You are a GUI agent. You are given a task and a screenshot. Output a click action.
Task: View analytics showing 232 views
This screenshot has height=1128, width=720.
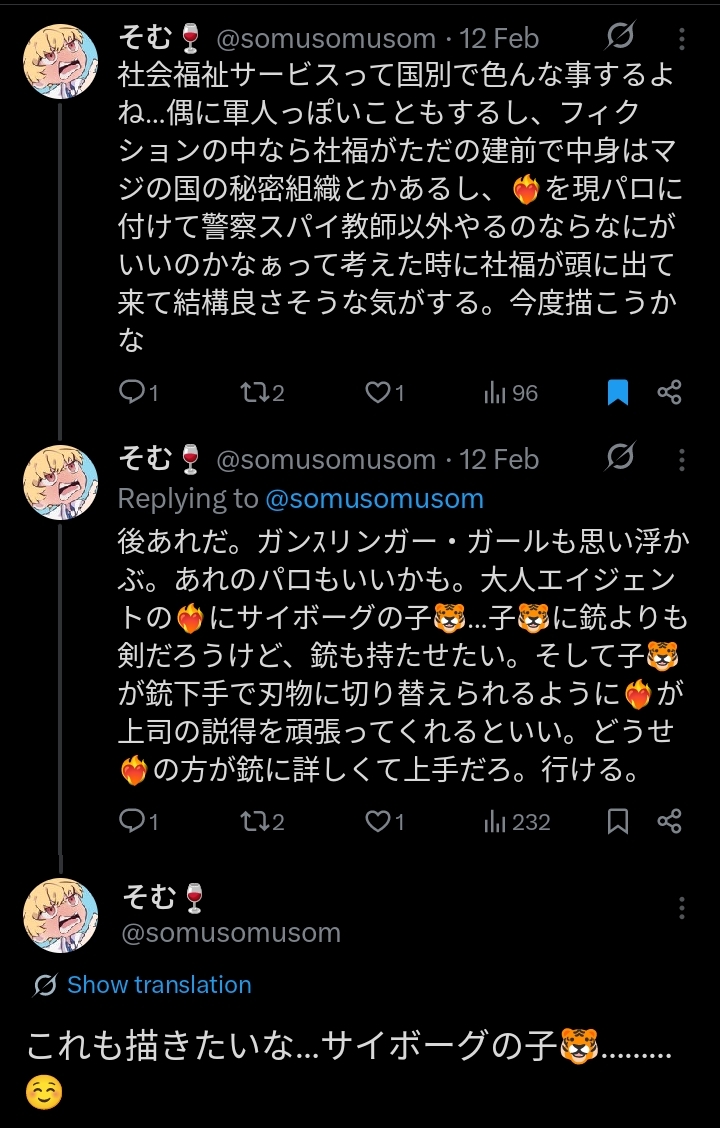point(517,821)
